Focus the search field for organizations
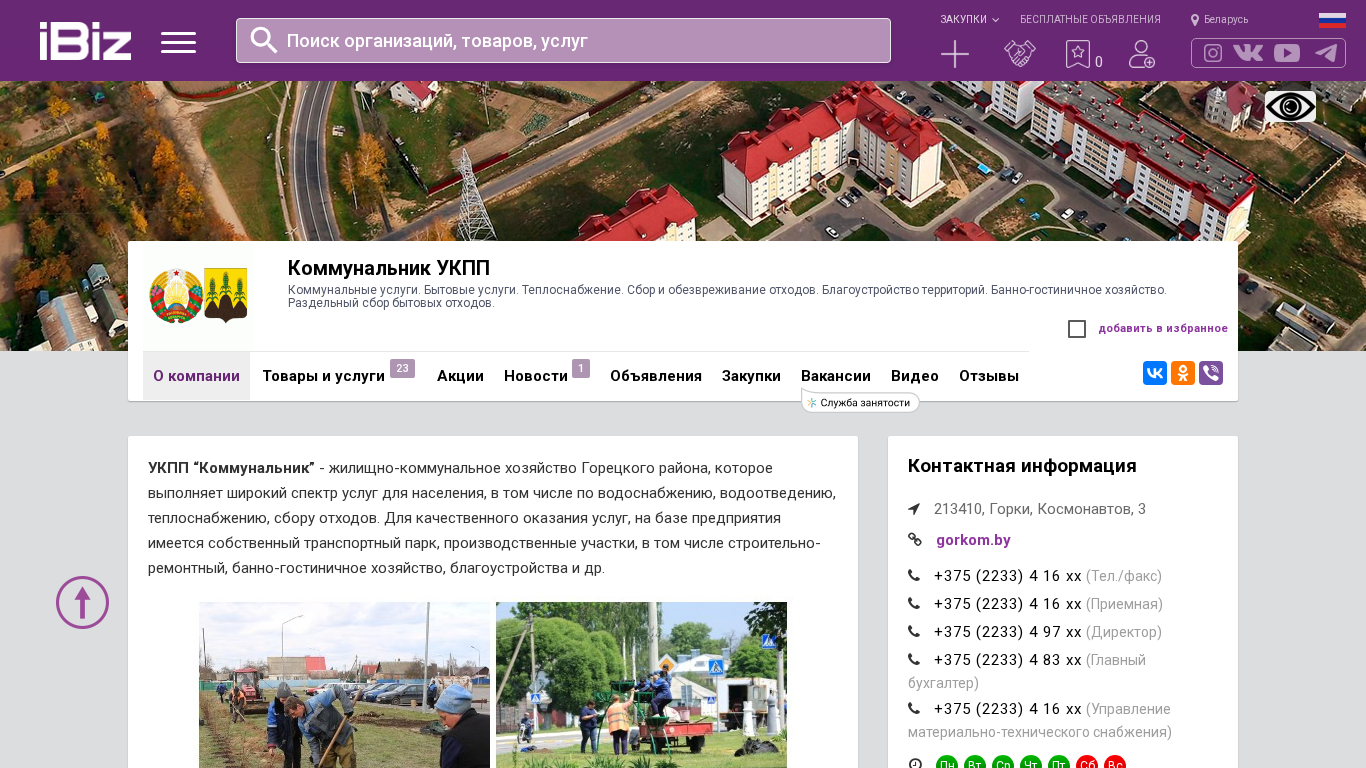1366x768 pixels. [563, 40]
